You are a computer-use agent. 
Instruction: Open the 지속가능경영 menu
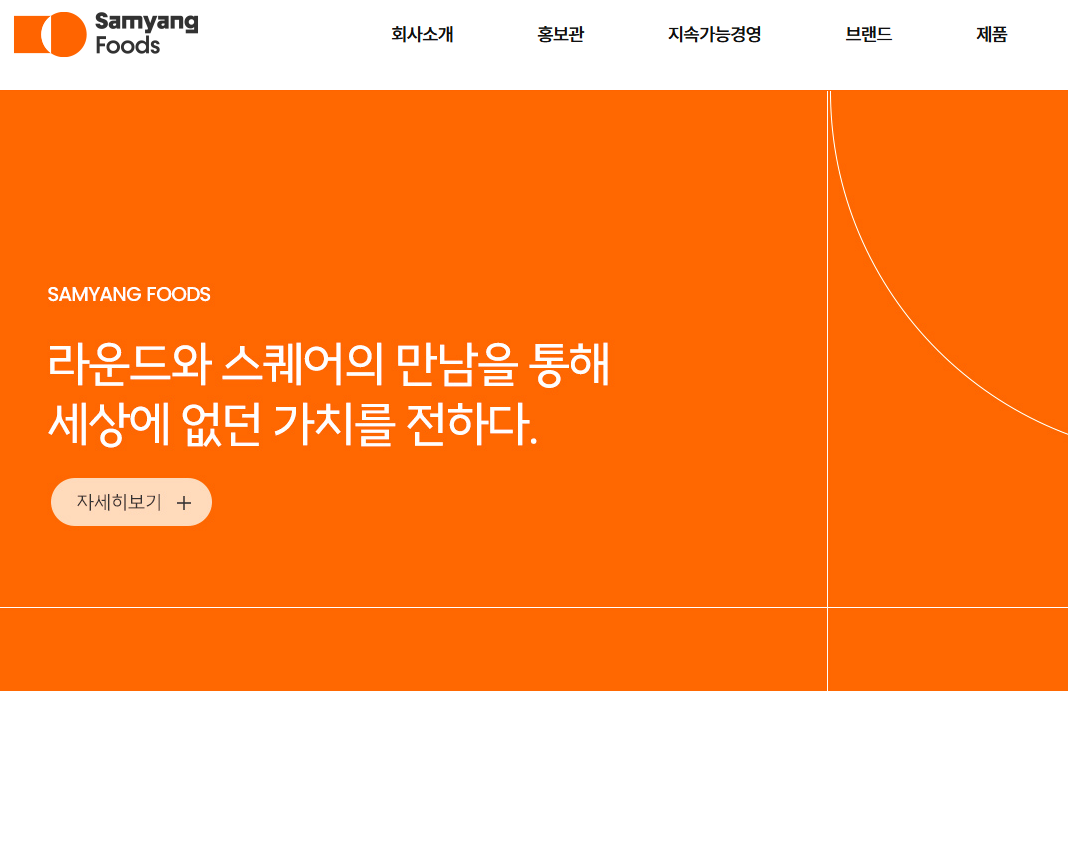(714, 34)
